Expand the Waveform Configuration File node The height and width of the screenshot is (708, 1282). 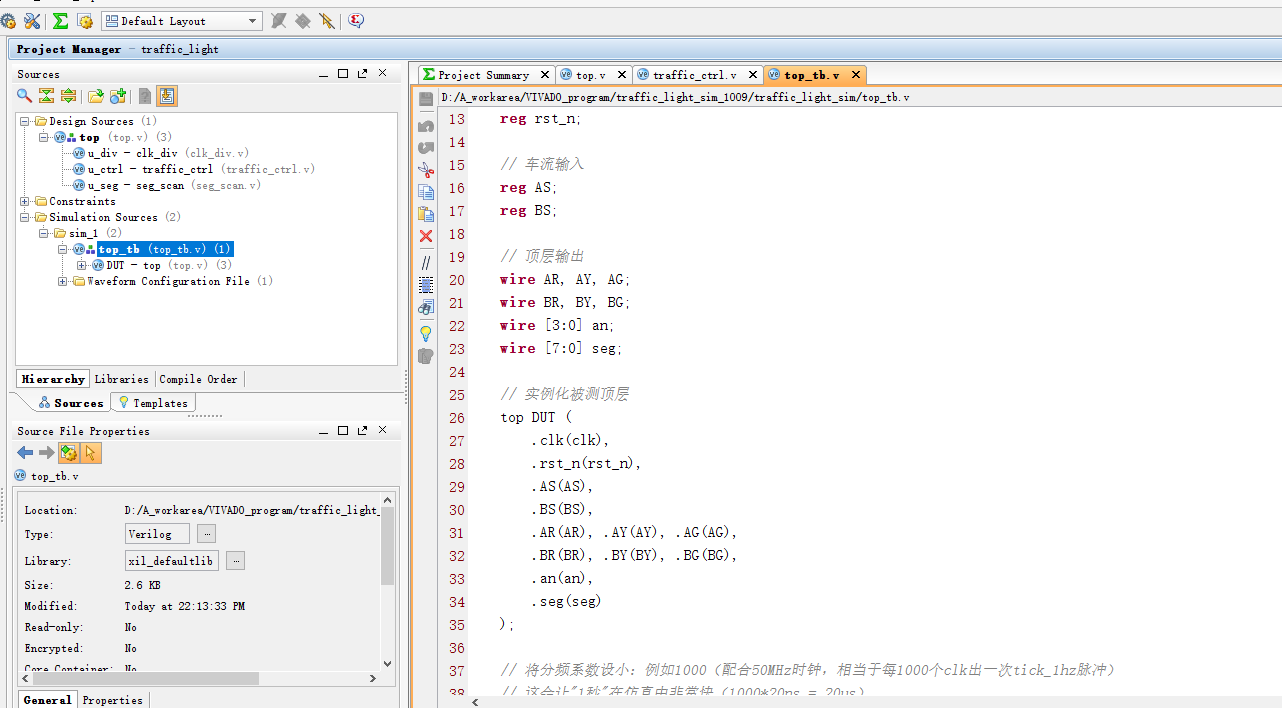tap(63, 281)
